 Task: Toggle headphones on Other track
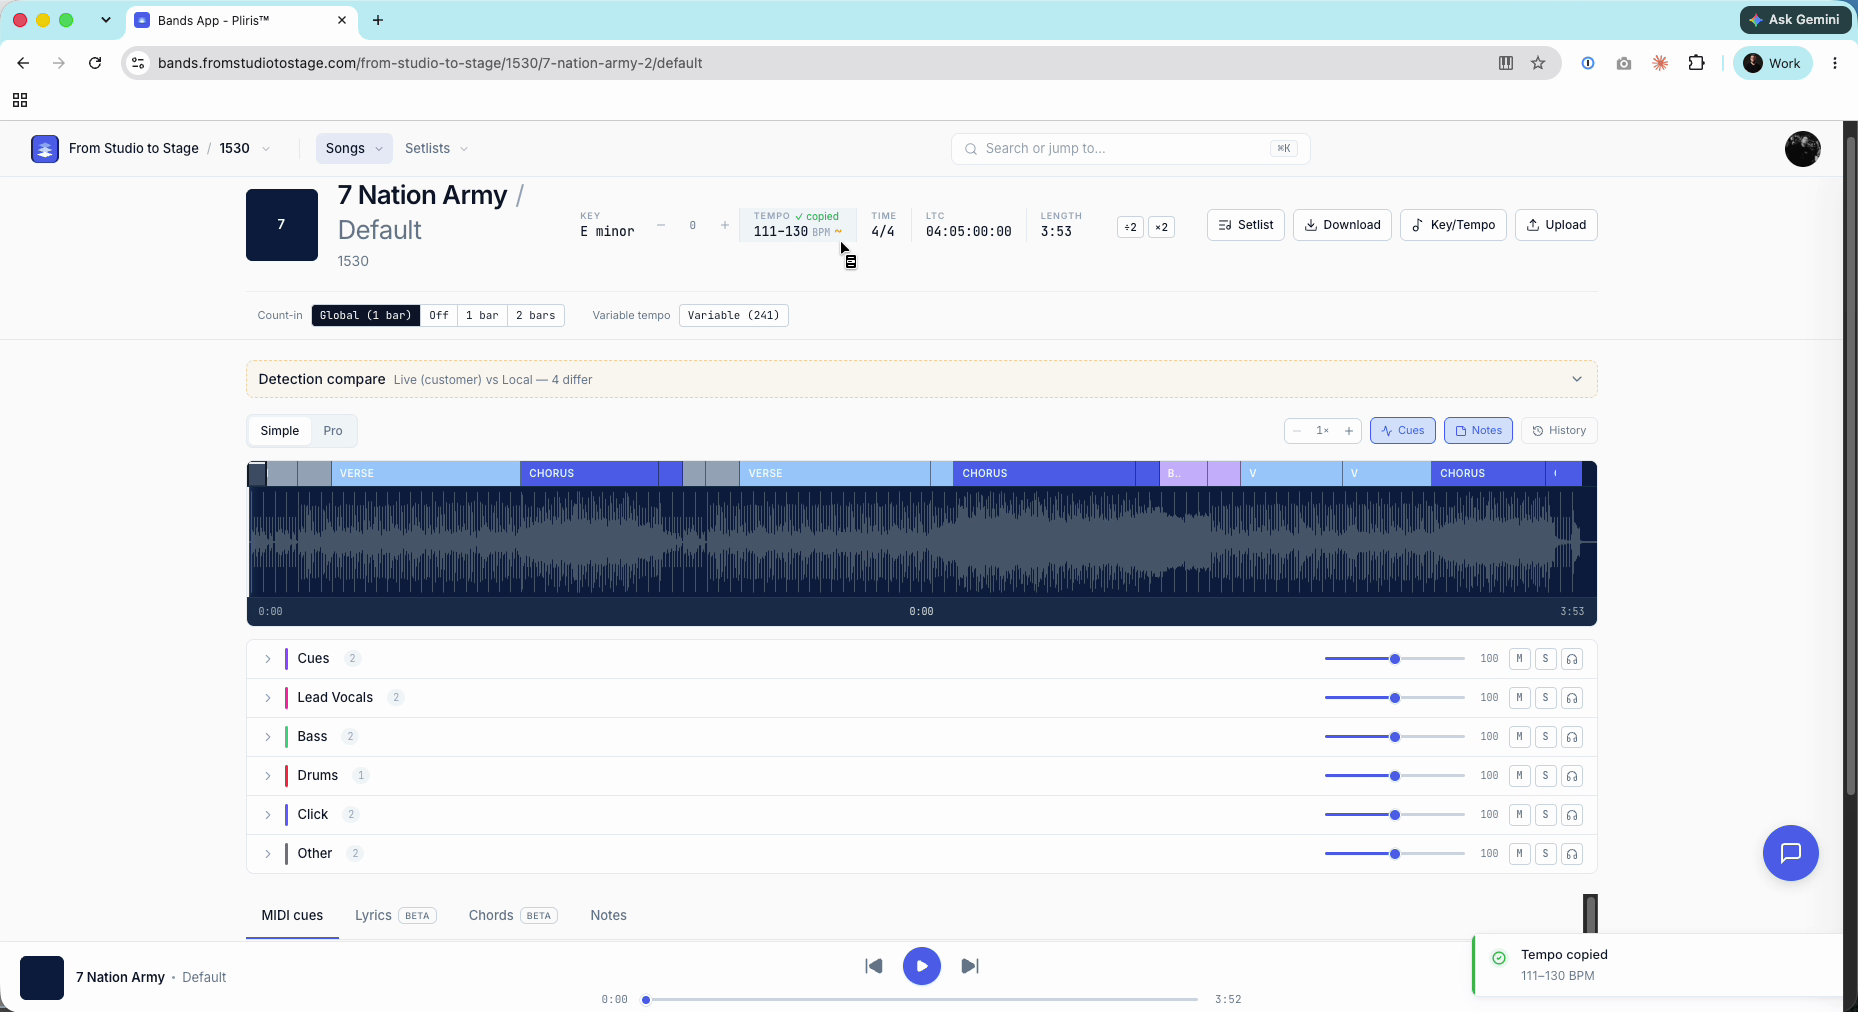pyautogui.click(x=1572, y=854)
